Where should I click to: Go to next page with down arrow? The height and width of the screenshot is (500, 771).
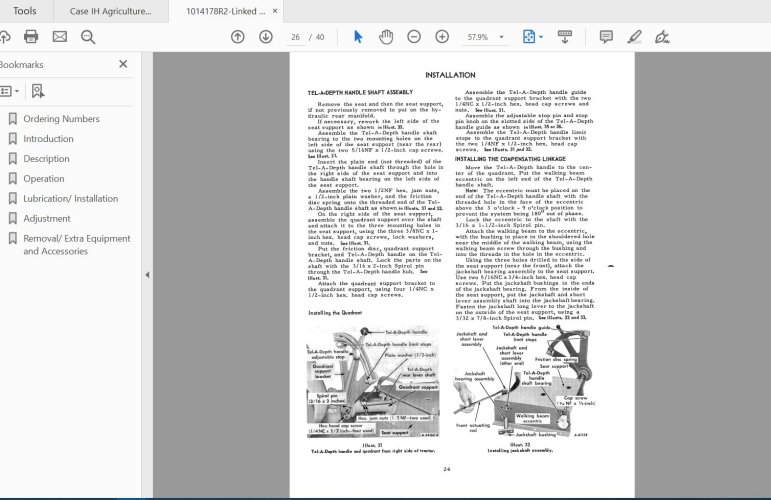(x=266, y=37)
